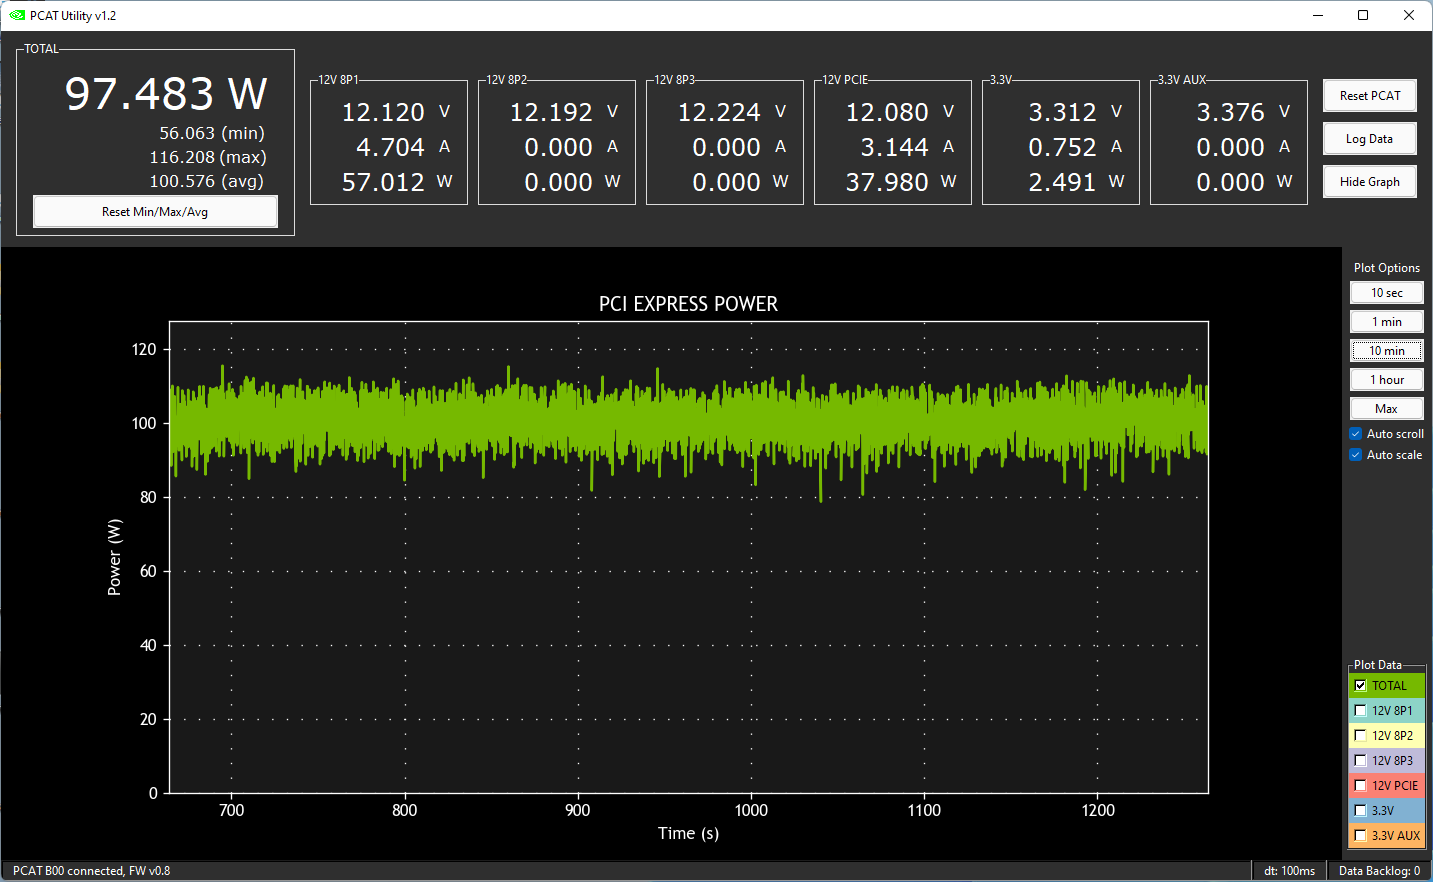The height and width of the screenshot is (882, 1433).
Task: Switch plot range to 1 hour
Action: point(1386,380)
